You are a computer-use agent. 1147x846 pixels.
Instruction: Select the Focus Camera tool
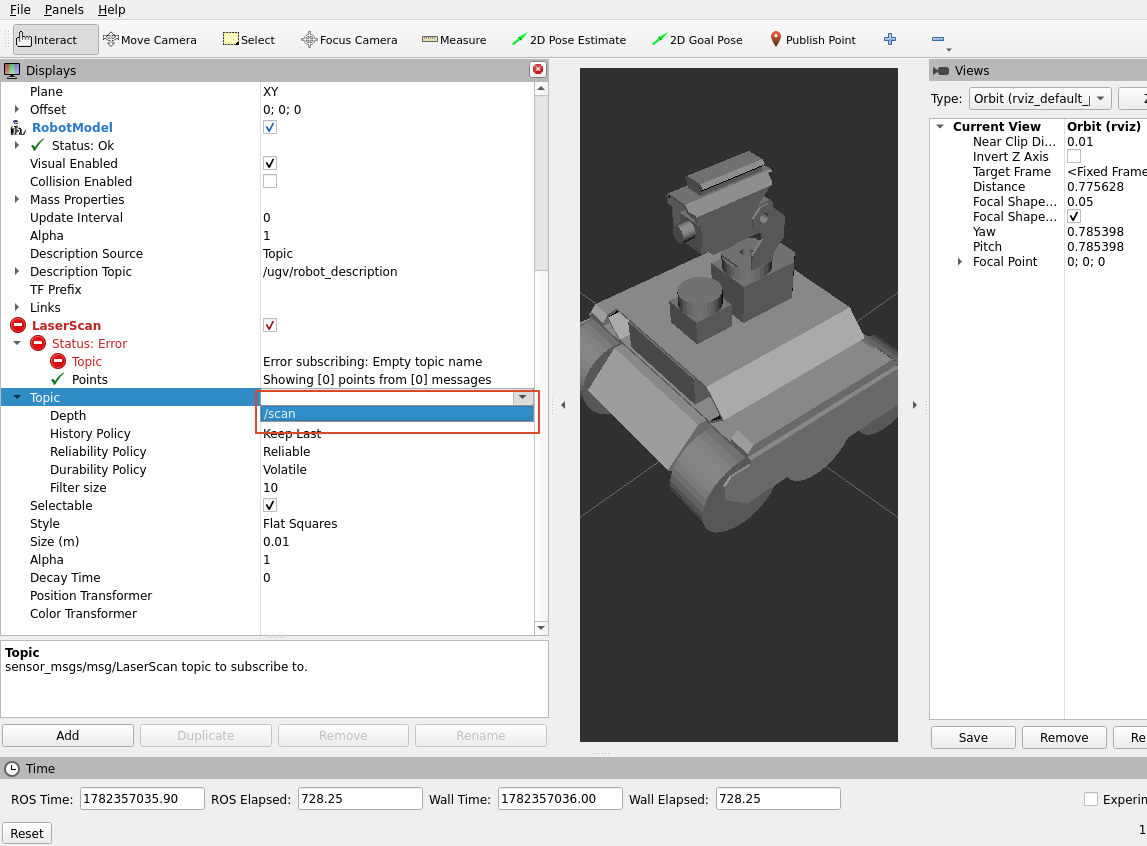click(x=349, y=39)
